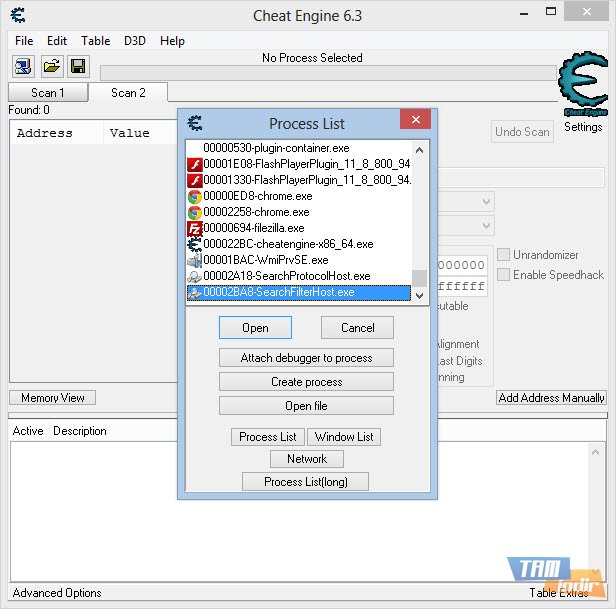This screenshot has height=609, width=616.
Task: Open the File menu
Action: point(24,41)
